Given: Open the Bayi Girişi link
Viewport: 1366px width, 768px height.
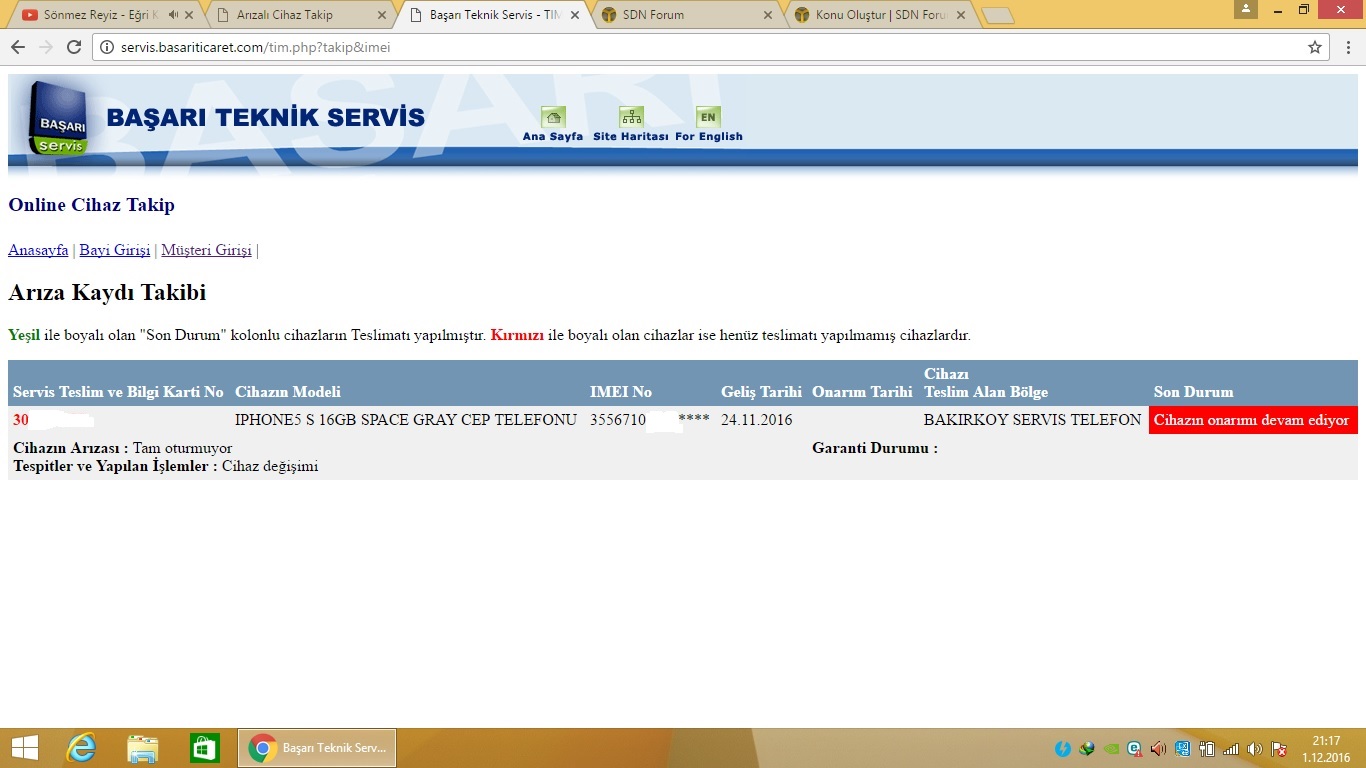Looking at the screenshot, I should [115, 250].
